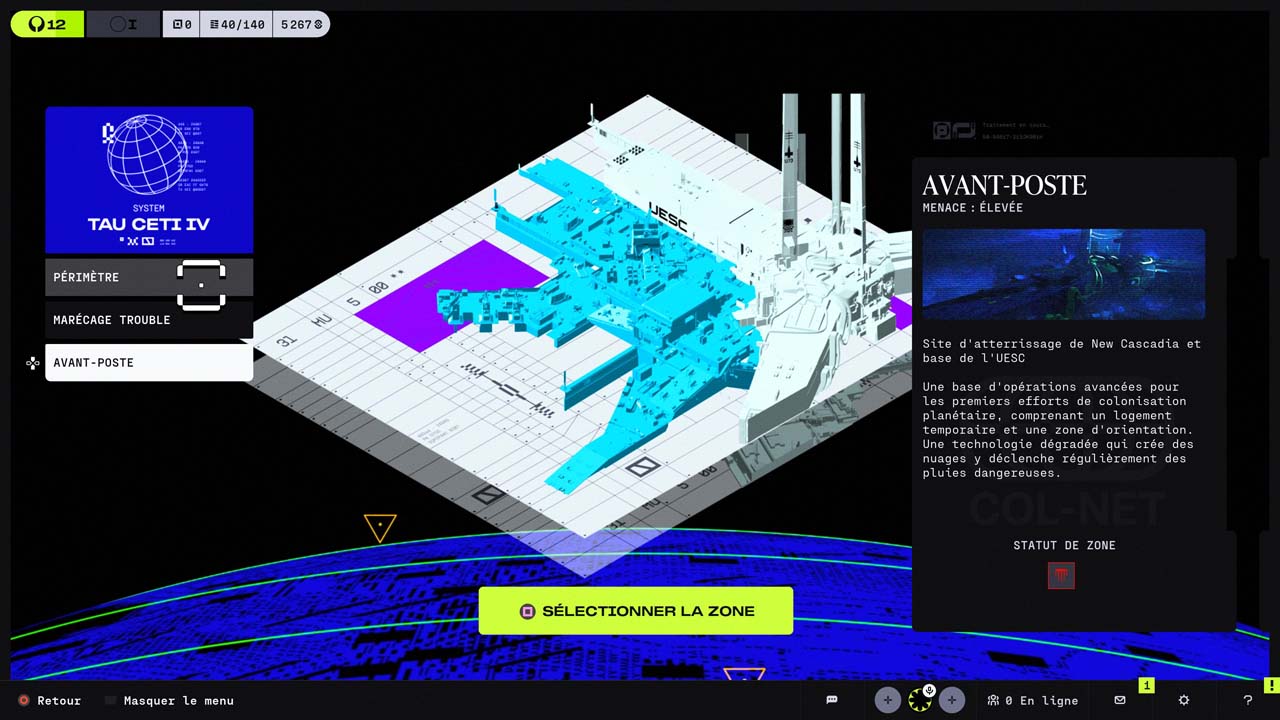Select the Avant-Poste zone entry

tap(148, 363)
